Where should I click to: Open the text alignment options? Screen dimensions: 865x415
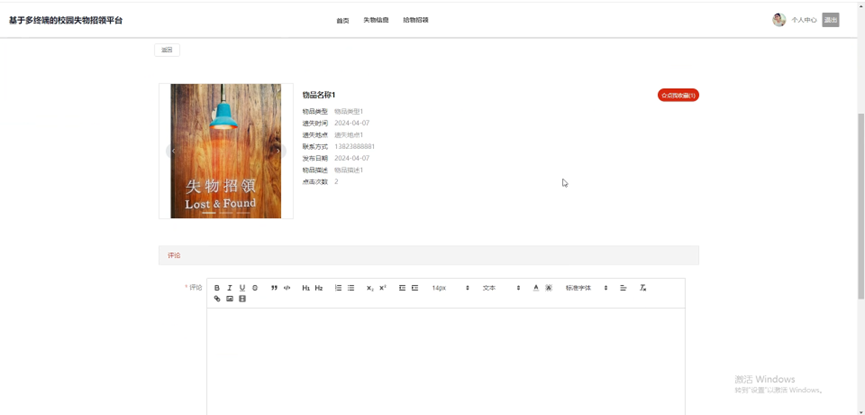pyautogui.click(x=623, y=288)
